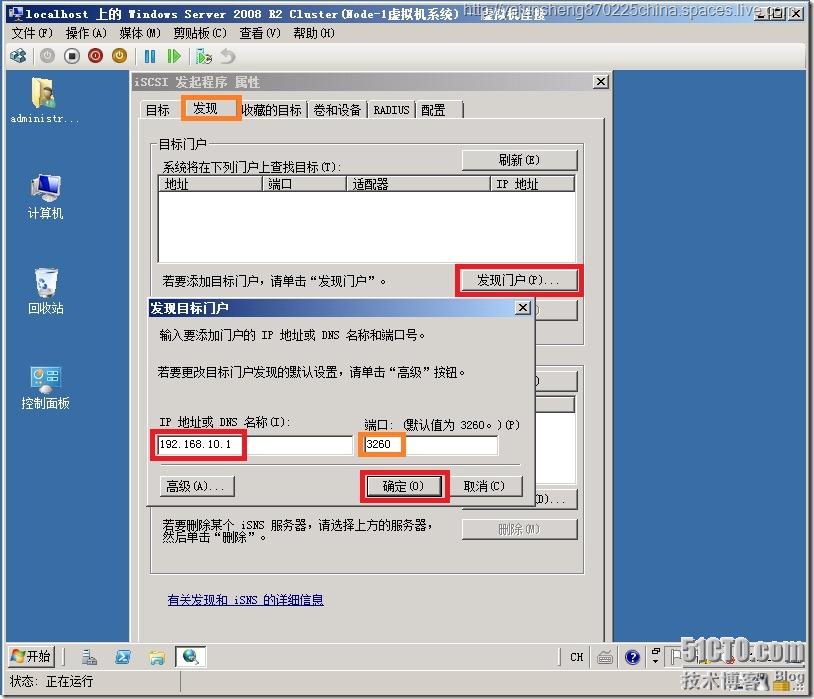Viewport: 814px width, 699px height.
Task: Select the 计算机 desktop icon
Action: [45, 197]
